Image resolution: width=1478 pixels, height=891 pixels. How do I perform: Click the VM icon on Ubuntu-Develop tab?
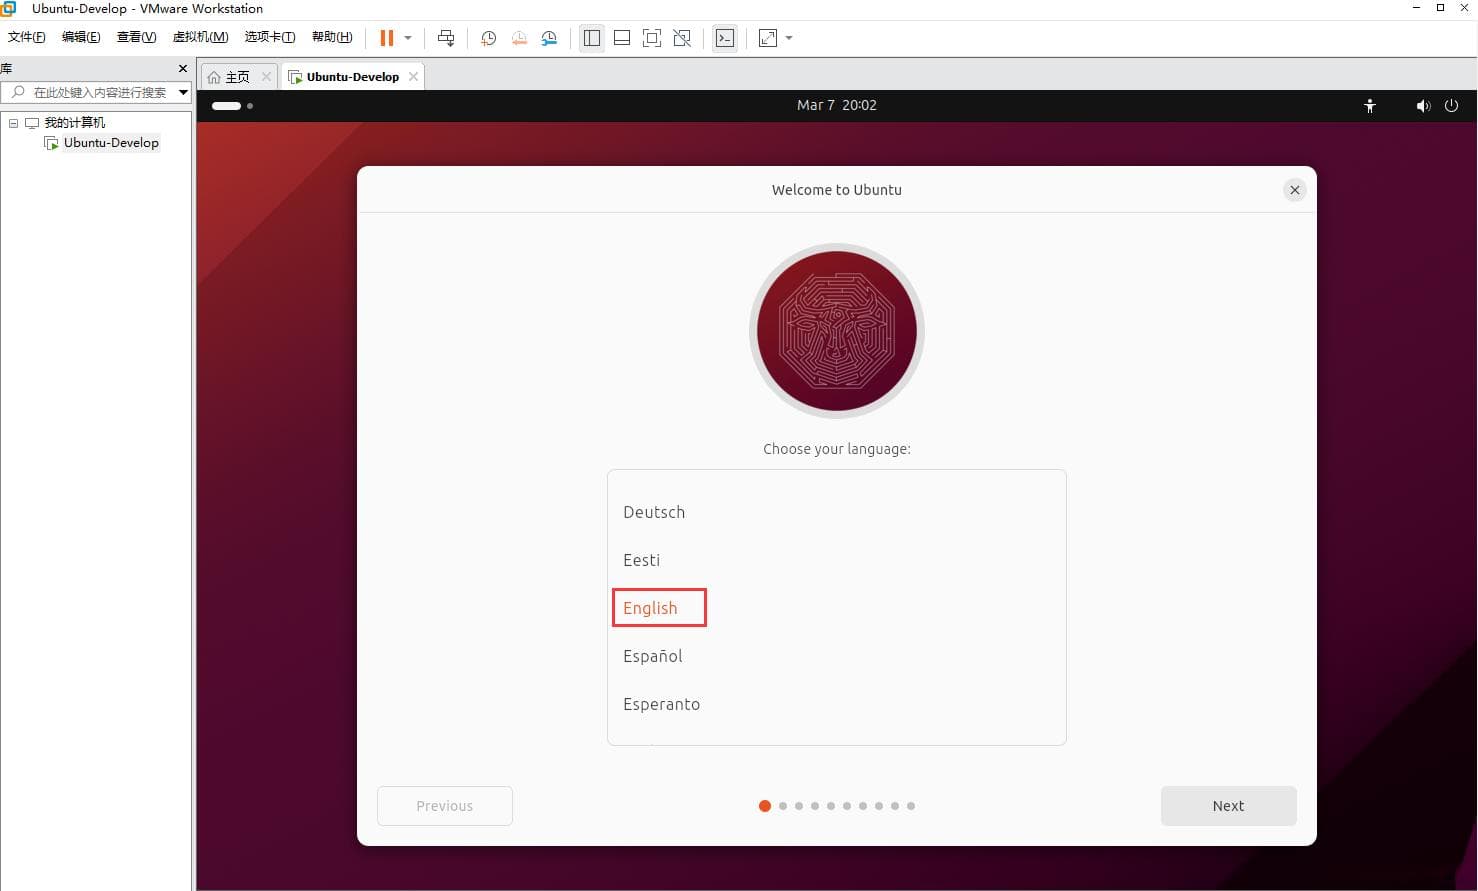click(295, 77)
